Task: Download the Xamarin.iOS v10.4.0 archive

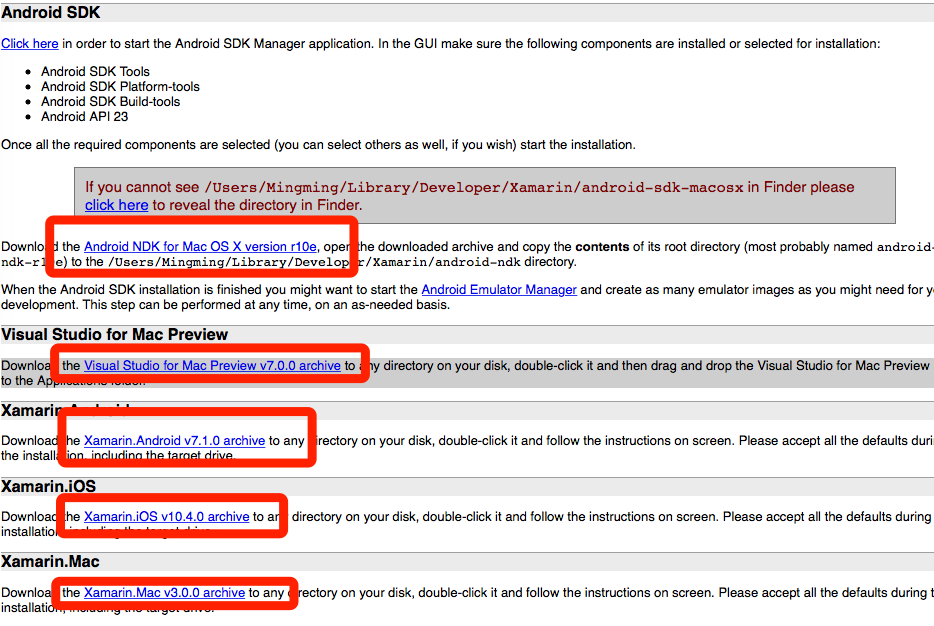Action: pos(167,516)
